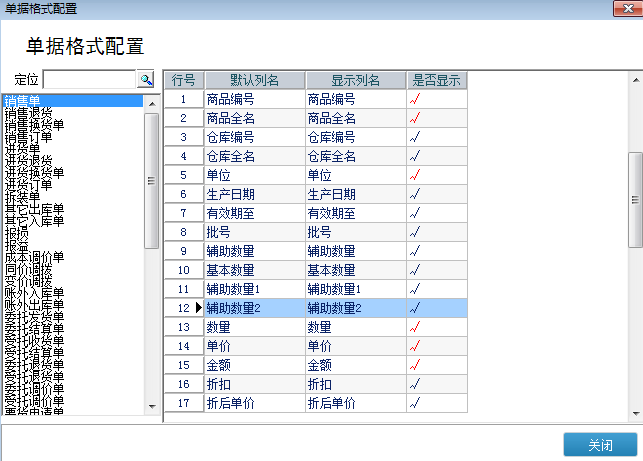Click the 默认列名 column header

point(255,80)
